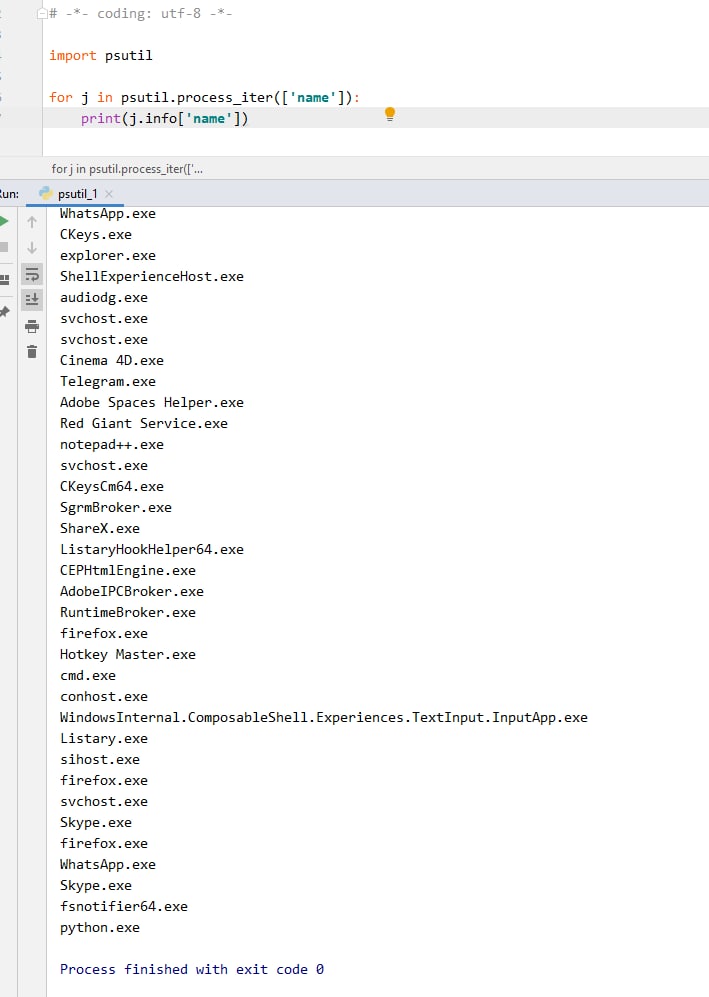Print the console output
Image resolution: width=709 pixels, height=997 pixels.
click(32, 326)
